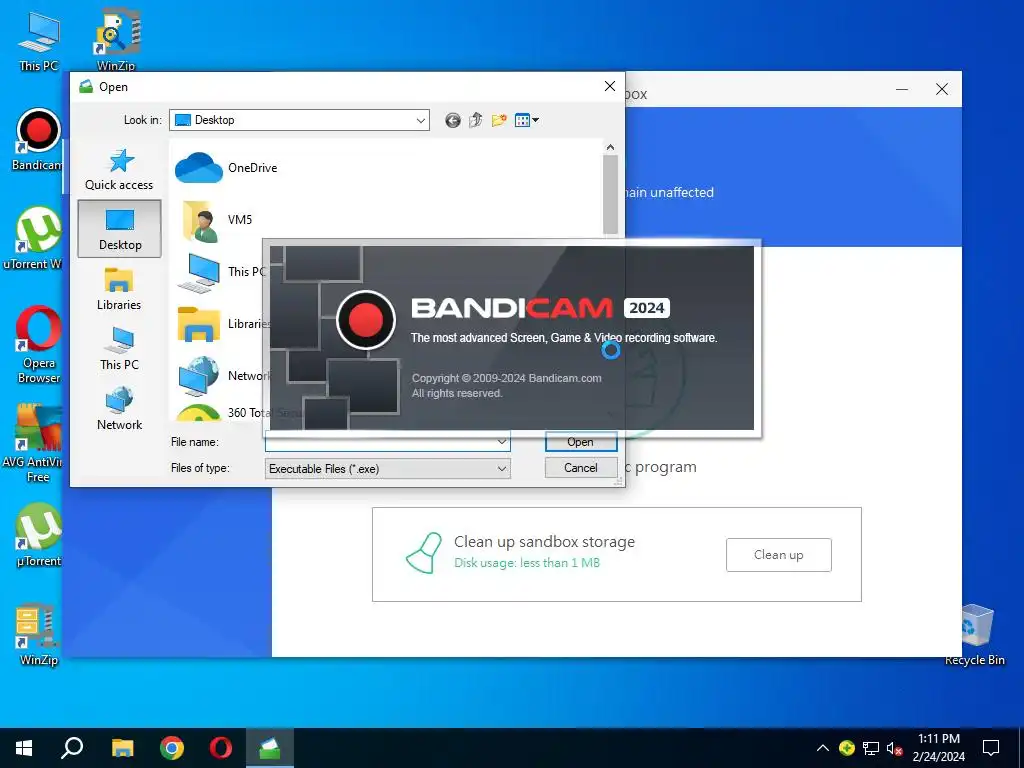
Task: Go back using the Open dialog back arrow
Action: point(453,120)
